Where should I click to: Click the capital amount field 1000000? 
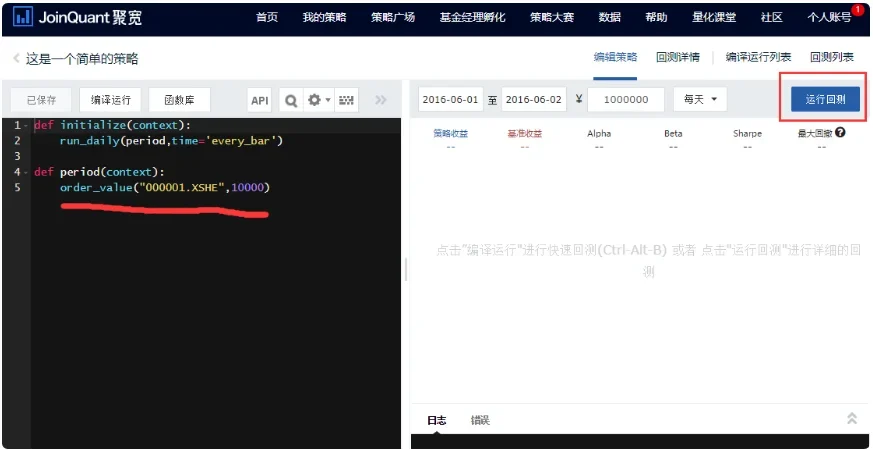[626, 100]
